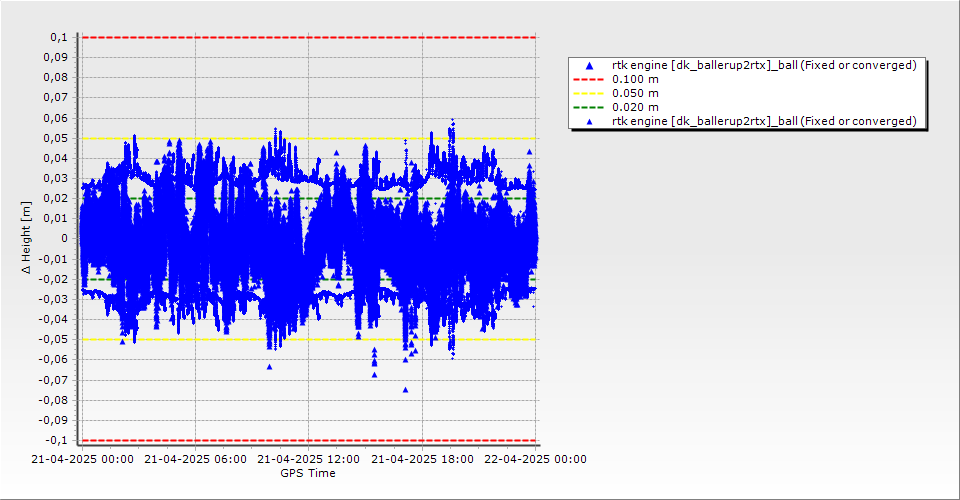
Task: Click the positive "0,04" height axis tick label
Action: [56, 159]
